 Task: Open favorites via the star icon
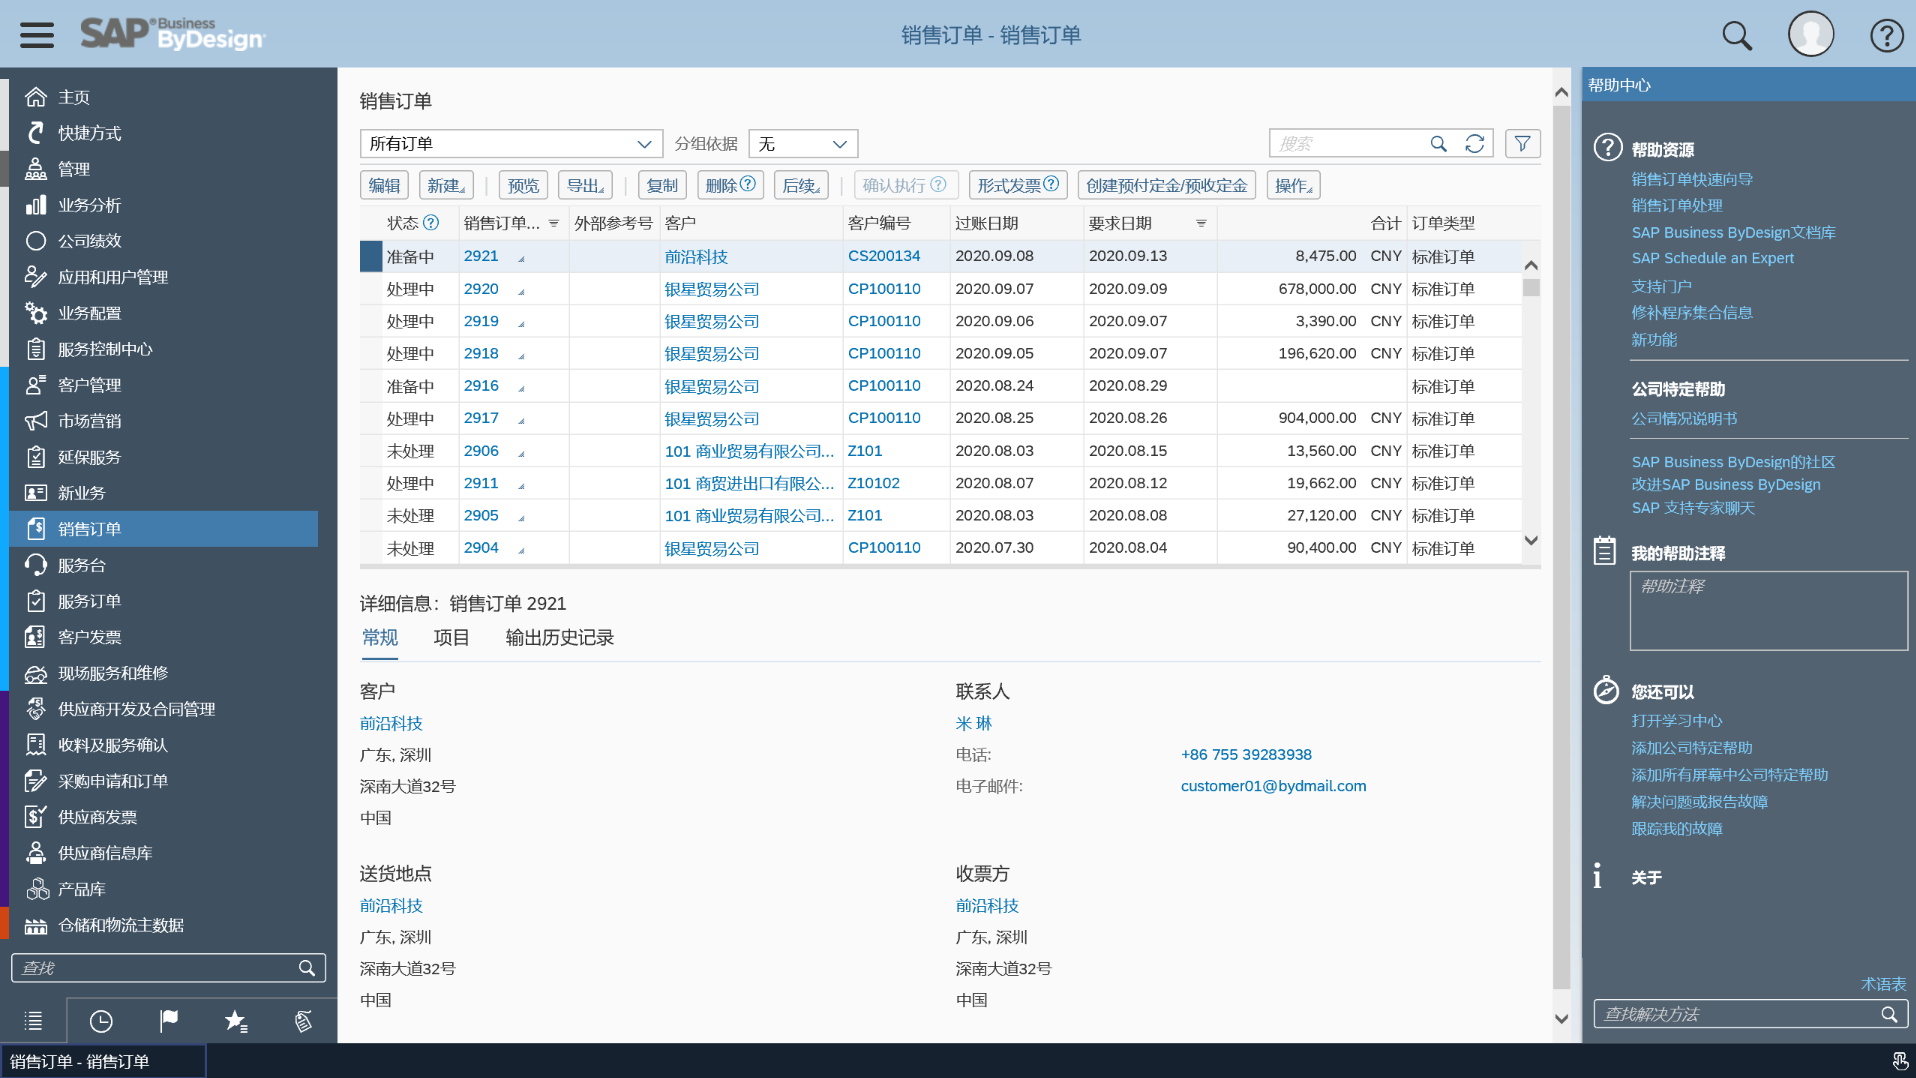[236, 1020]
